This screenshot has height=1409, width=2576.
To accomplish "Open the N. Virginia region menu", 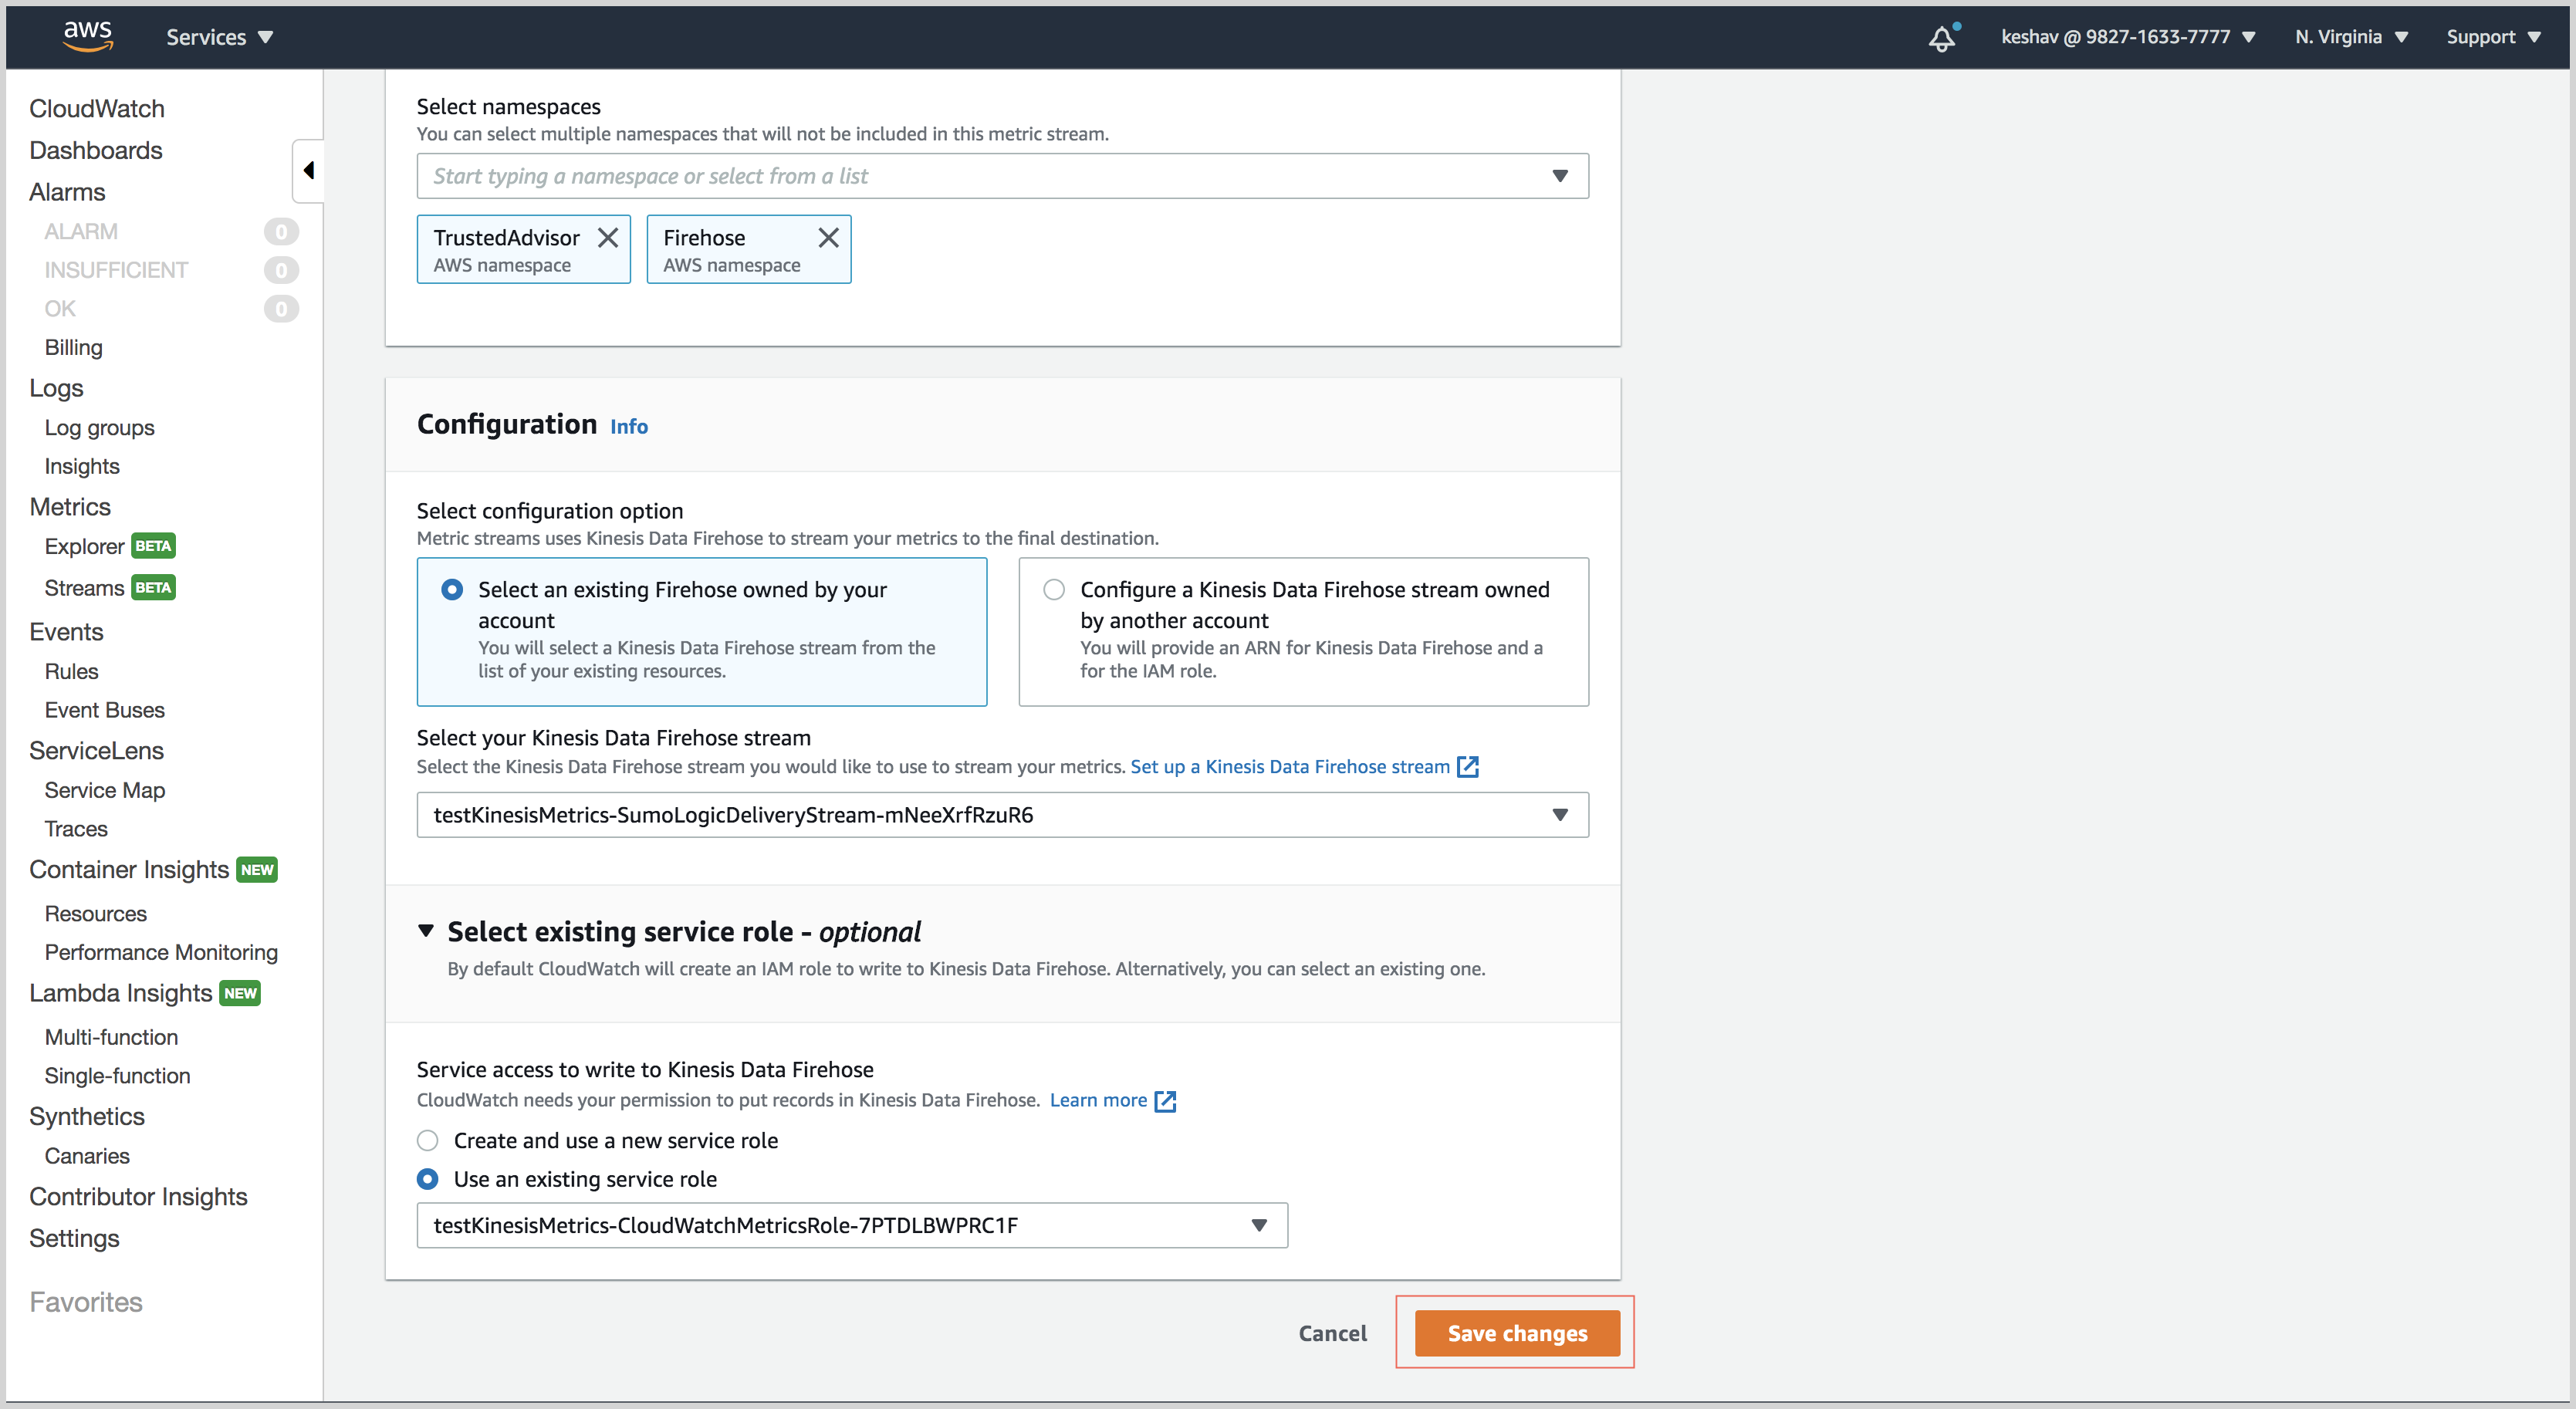I will coord(2351,37).
